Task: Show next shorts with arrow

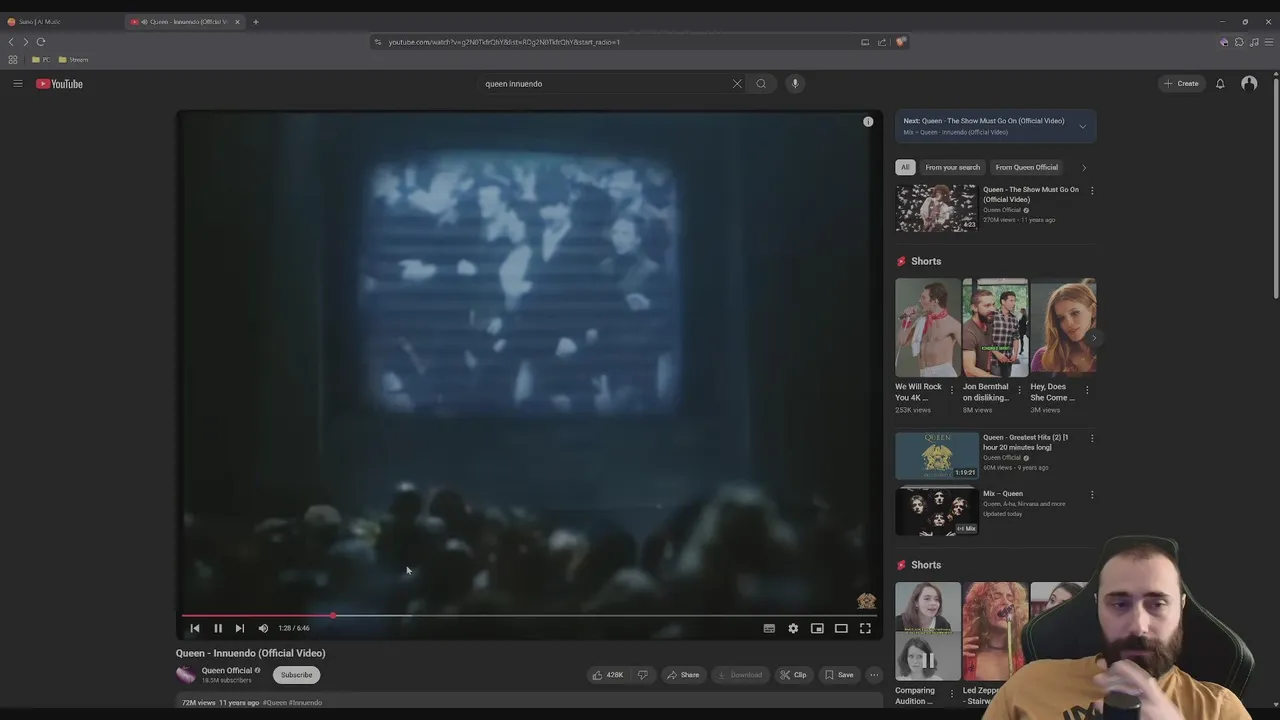Action: [1094, 338]
